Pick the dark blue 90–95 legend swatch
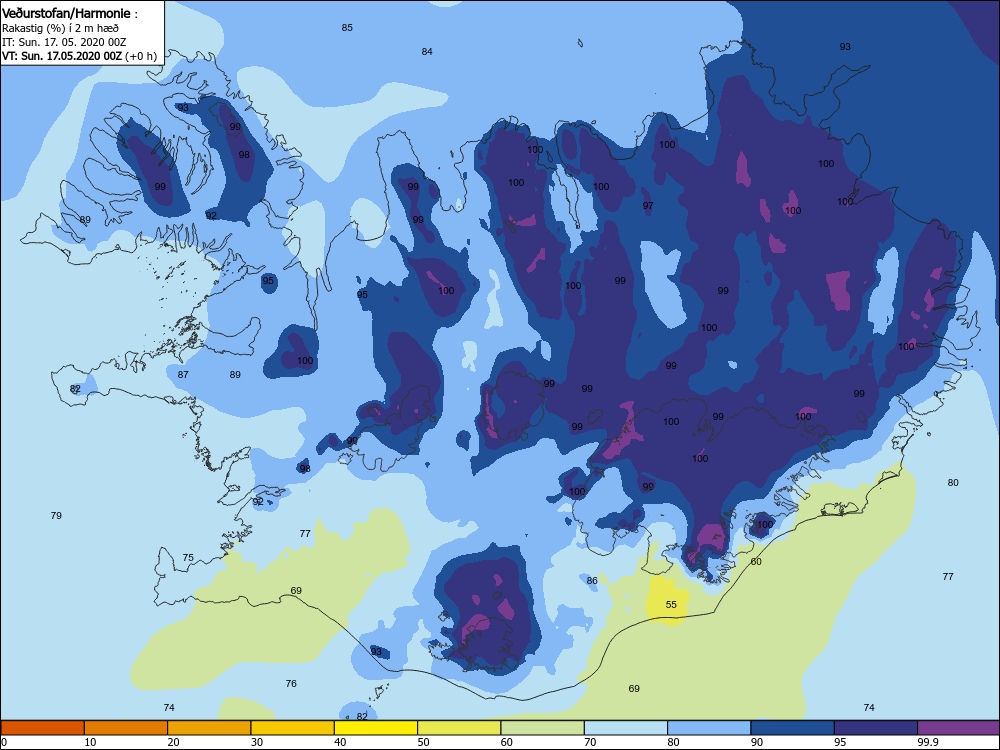 click(793, 728)
